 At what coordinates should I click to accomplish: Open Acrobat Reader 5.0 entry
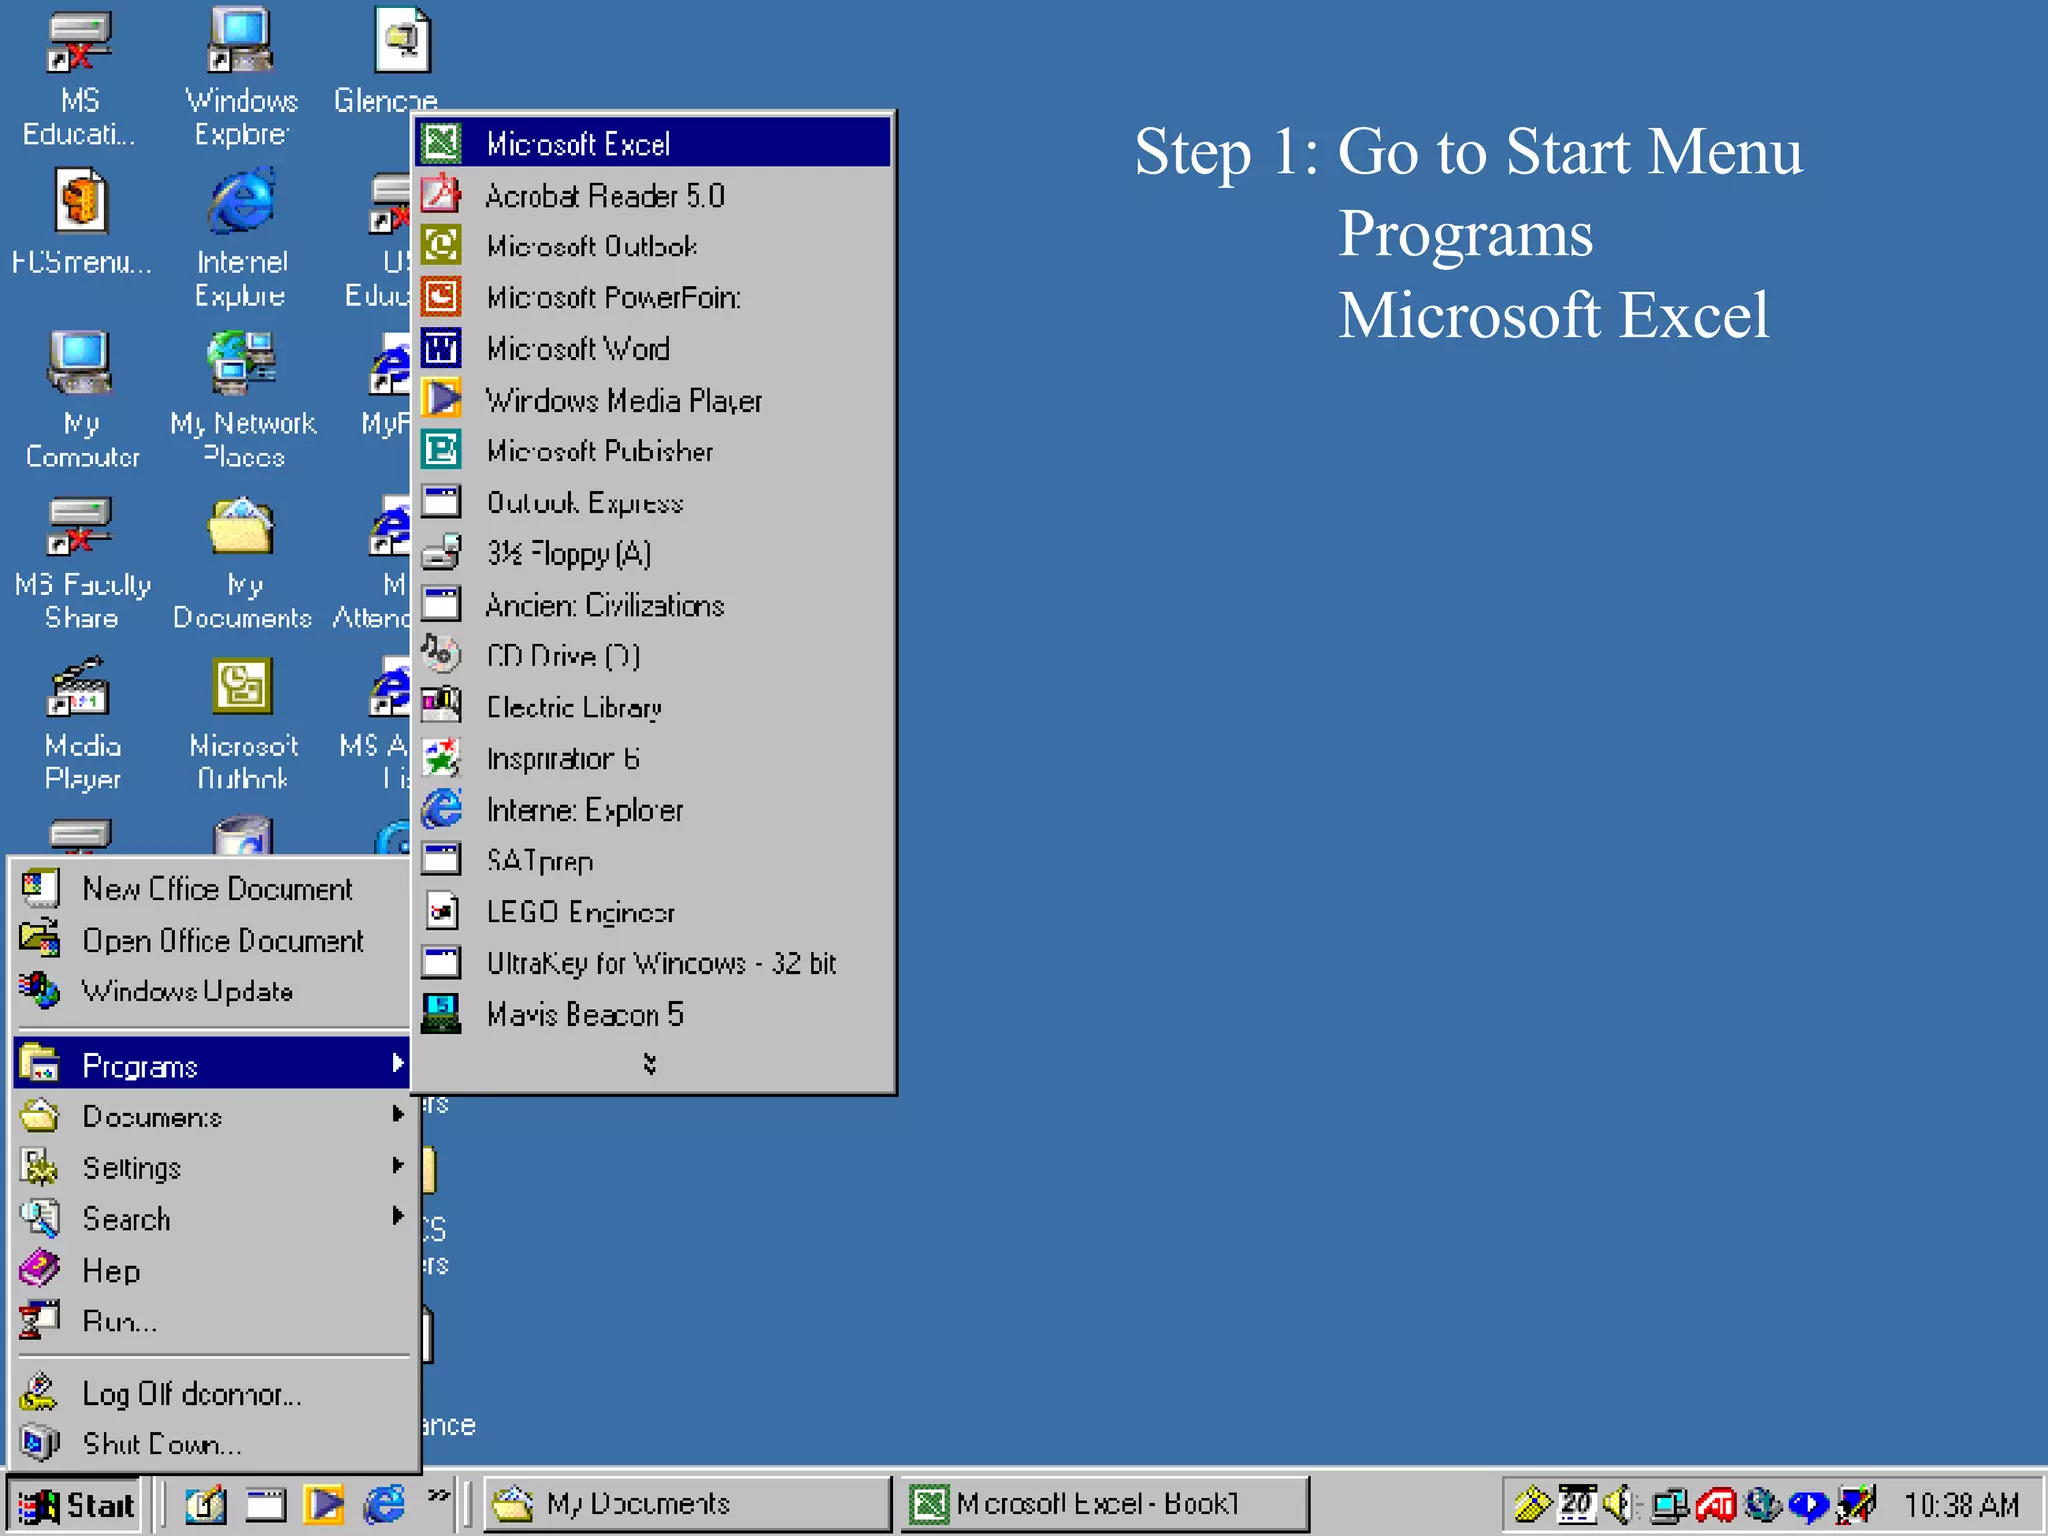pos(603,196)
